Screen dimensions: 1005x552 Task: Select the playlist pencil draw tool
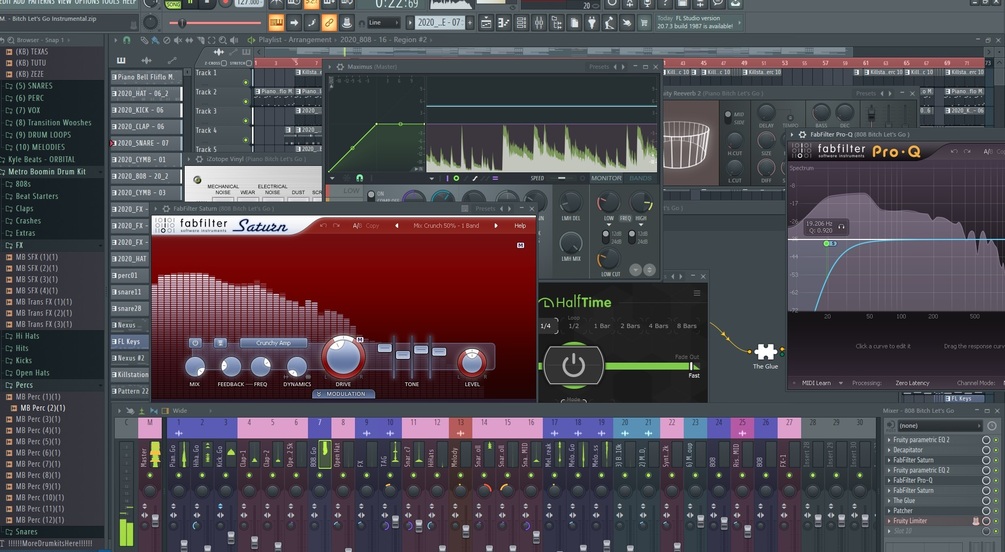pos(145,40)
